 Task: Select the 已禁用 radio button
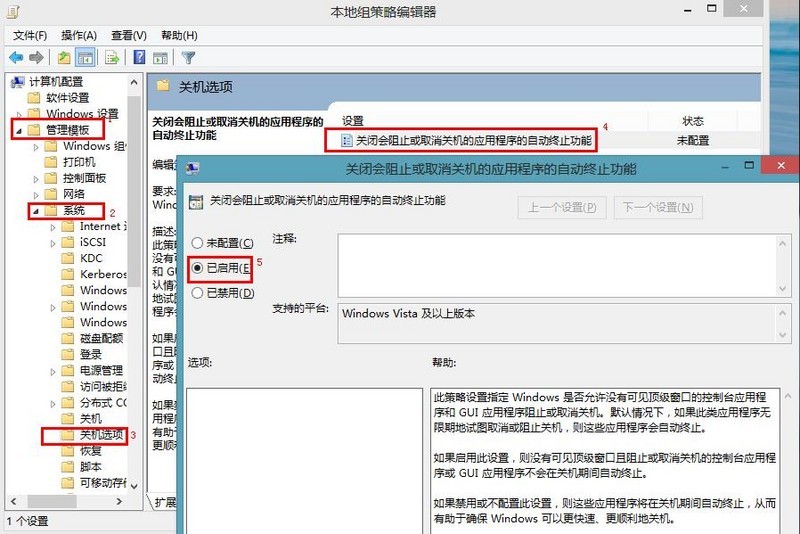coord(197,293)
